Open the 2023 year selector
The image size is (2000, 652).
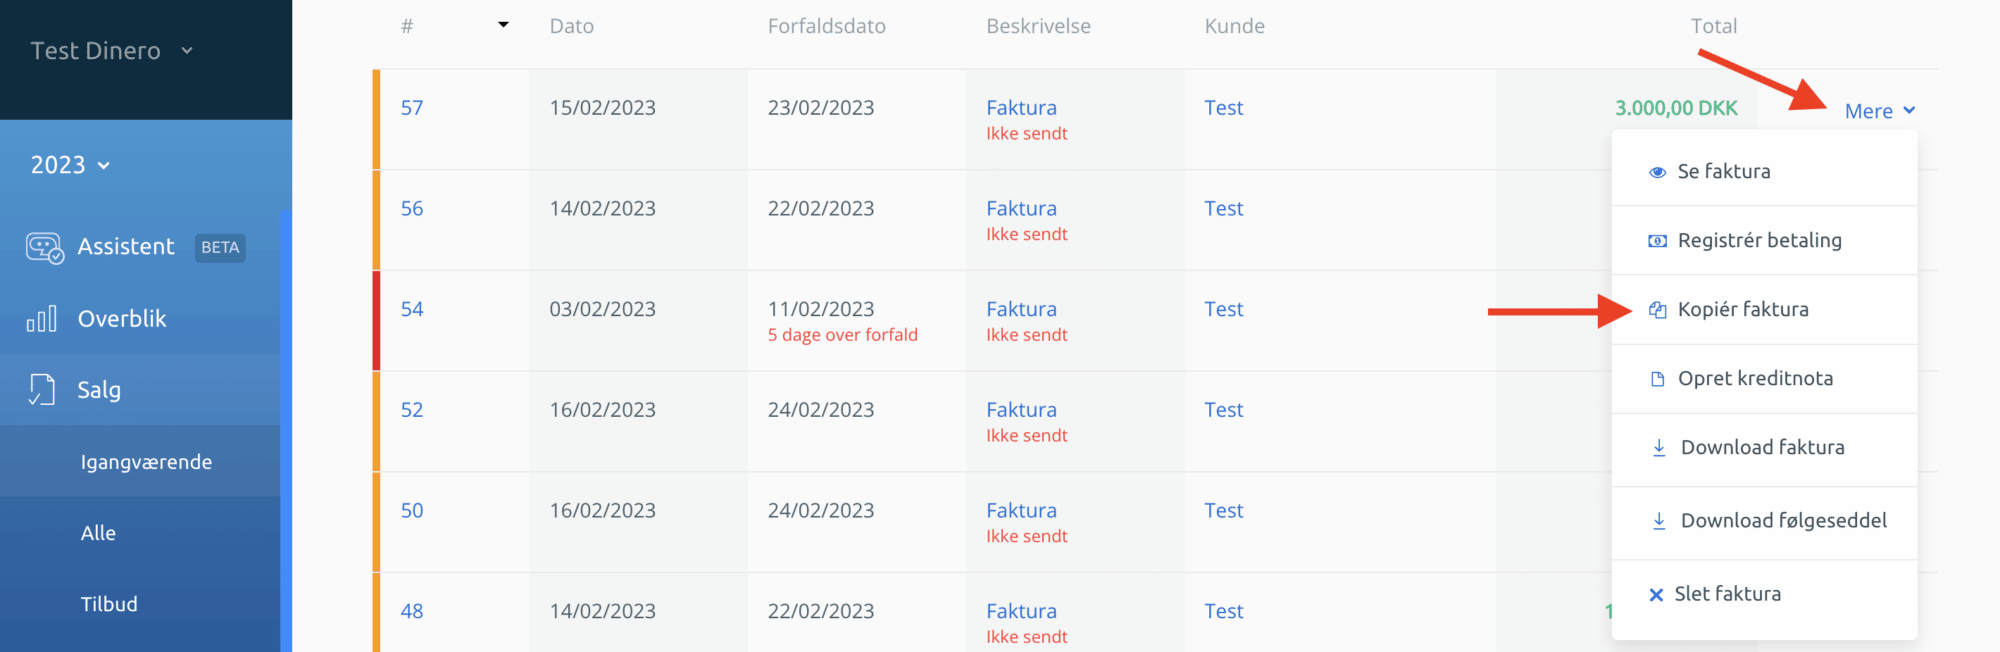point(70,165)
